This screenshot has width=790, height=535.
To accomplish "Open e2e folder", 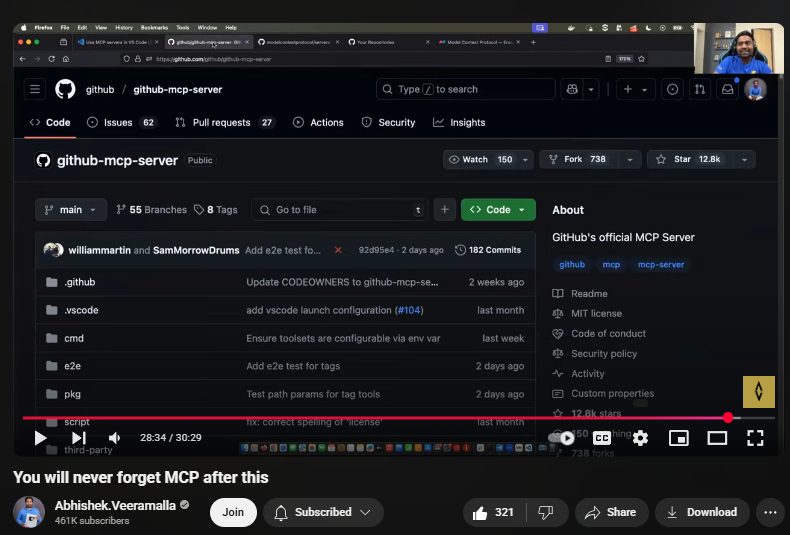I will coord(73,366).
